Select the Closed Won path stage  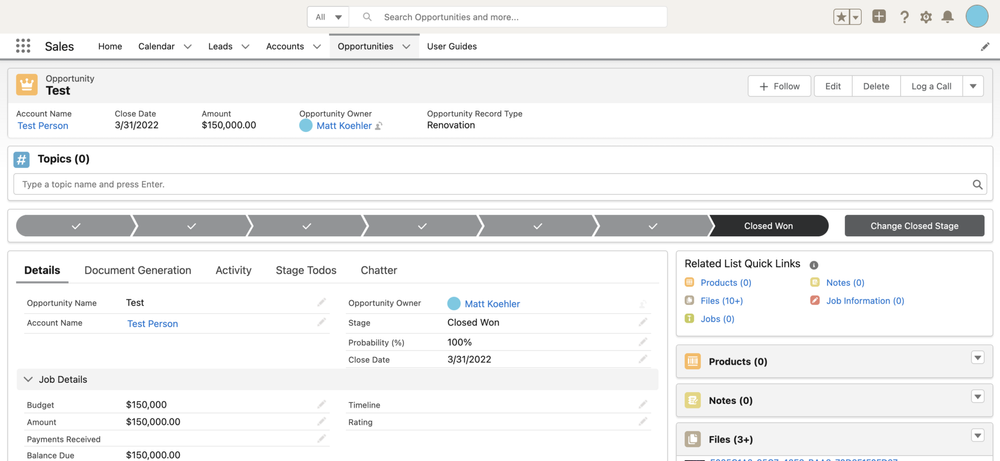point(768,226)
